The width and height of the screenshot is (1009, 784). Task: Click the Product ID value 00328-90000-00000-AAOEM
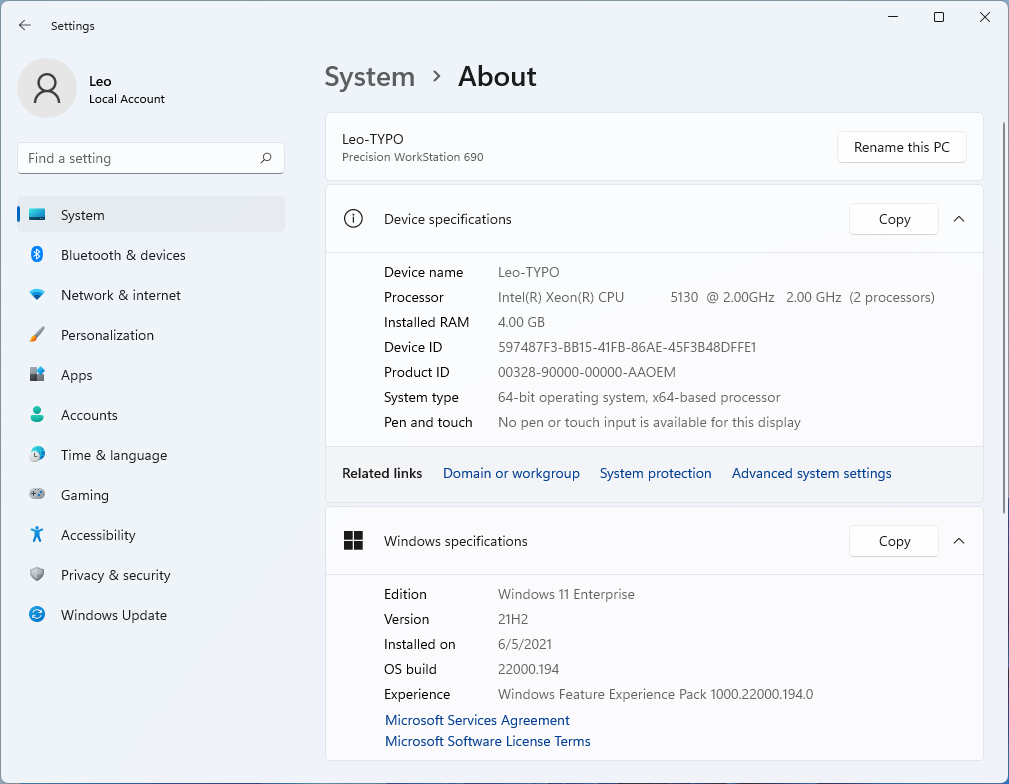coord(586,372)
